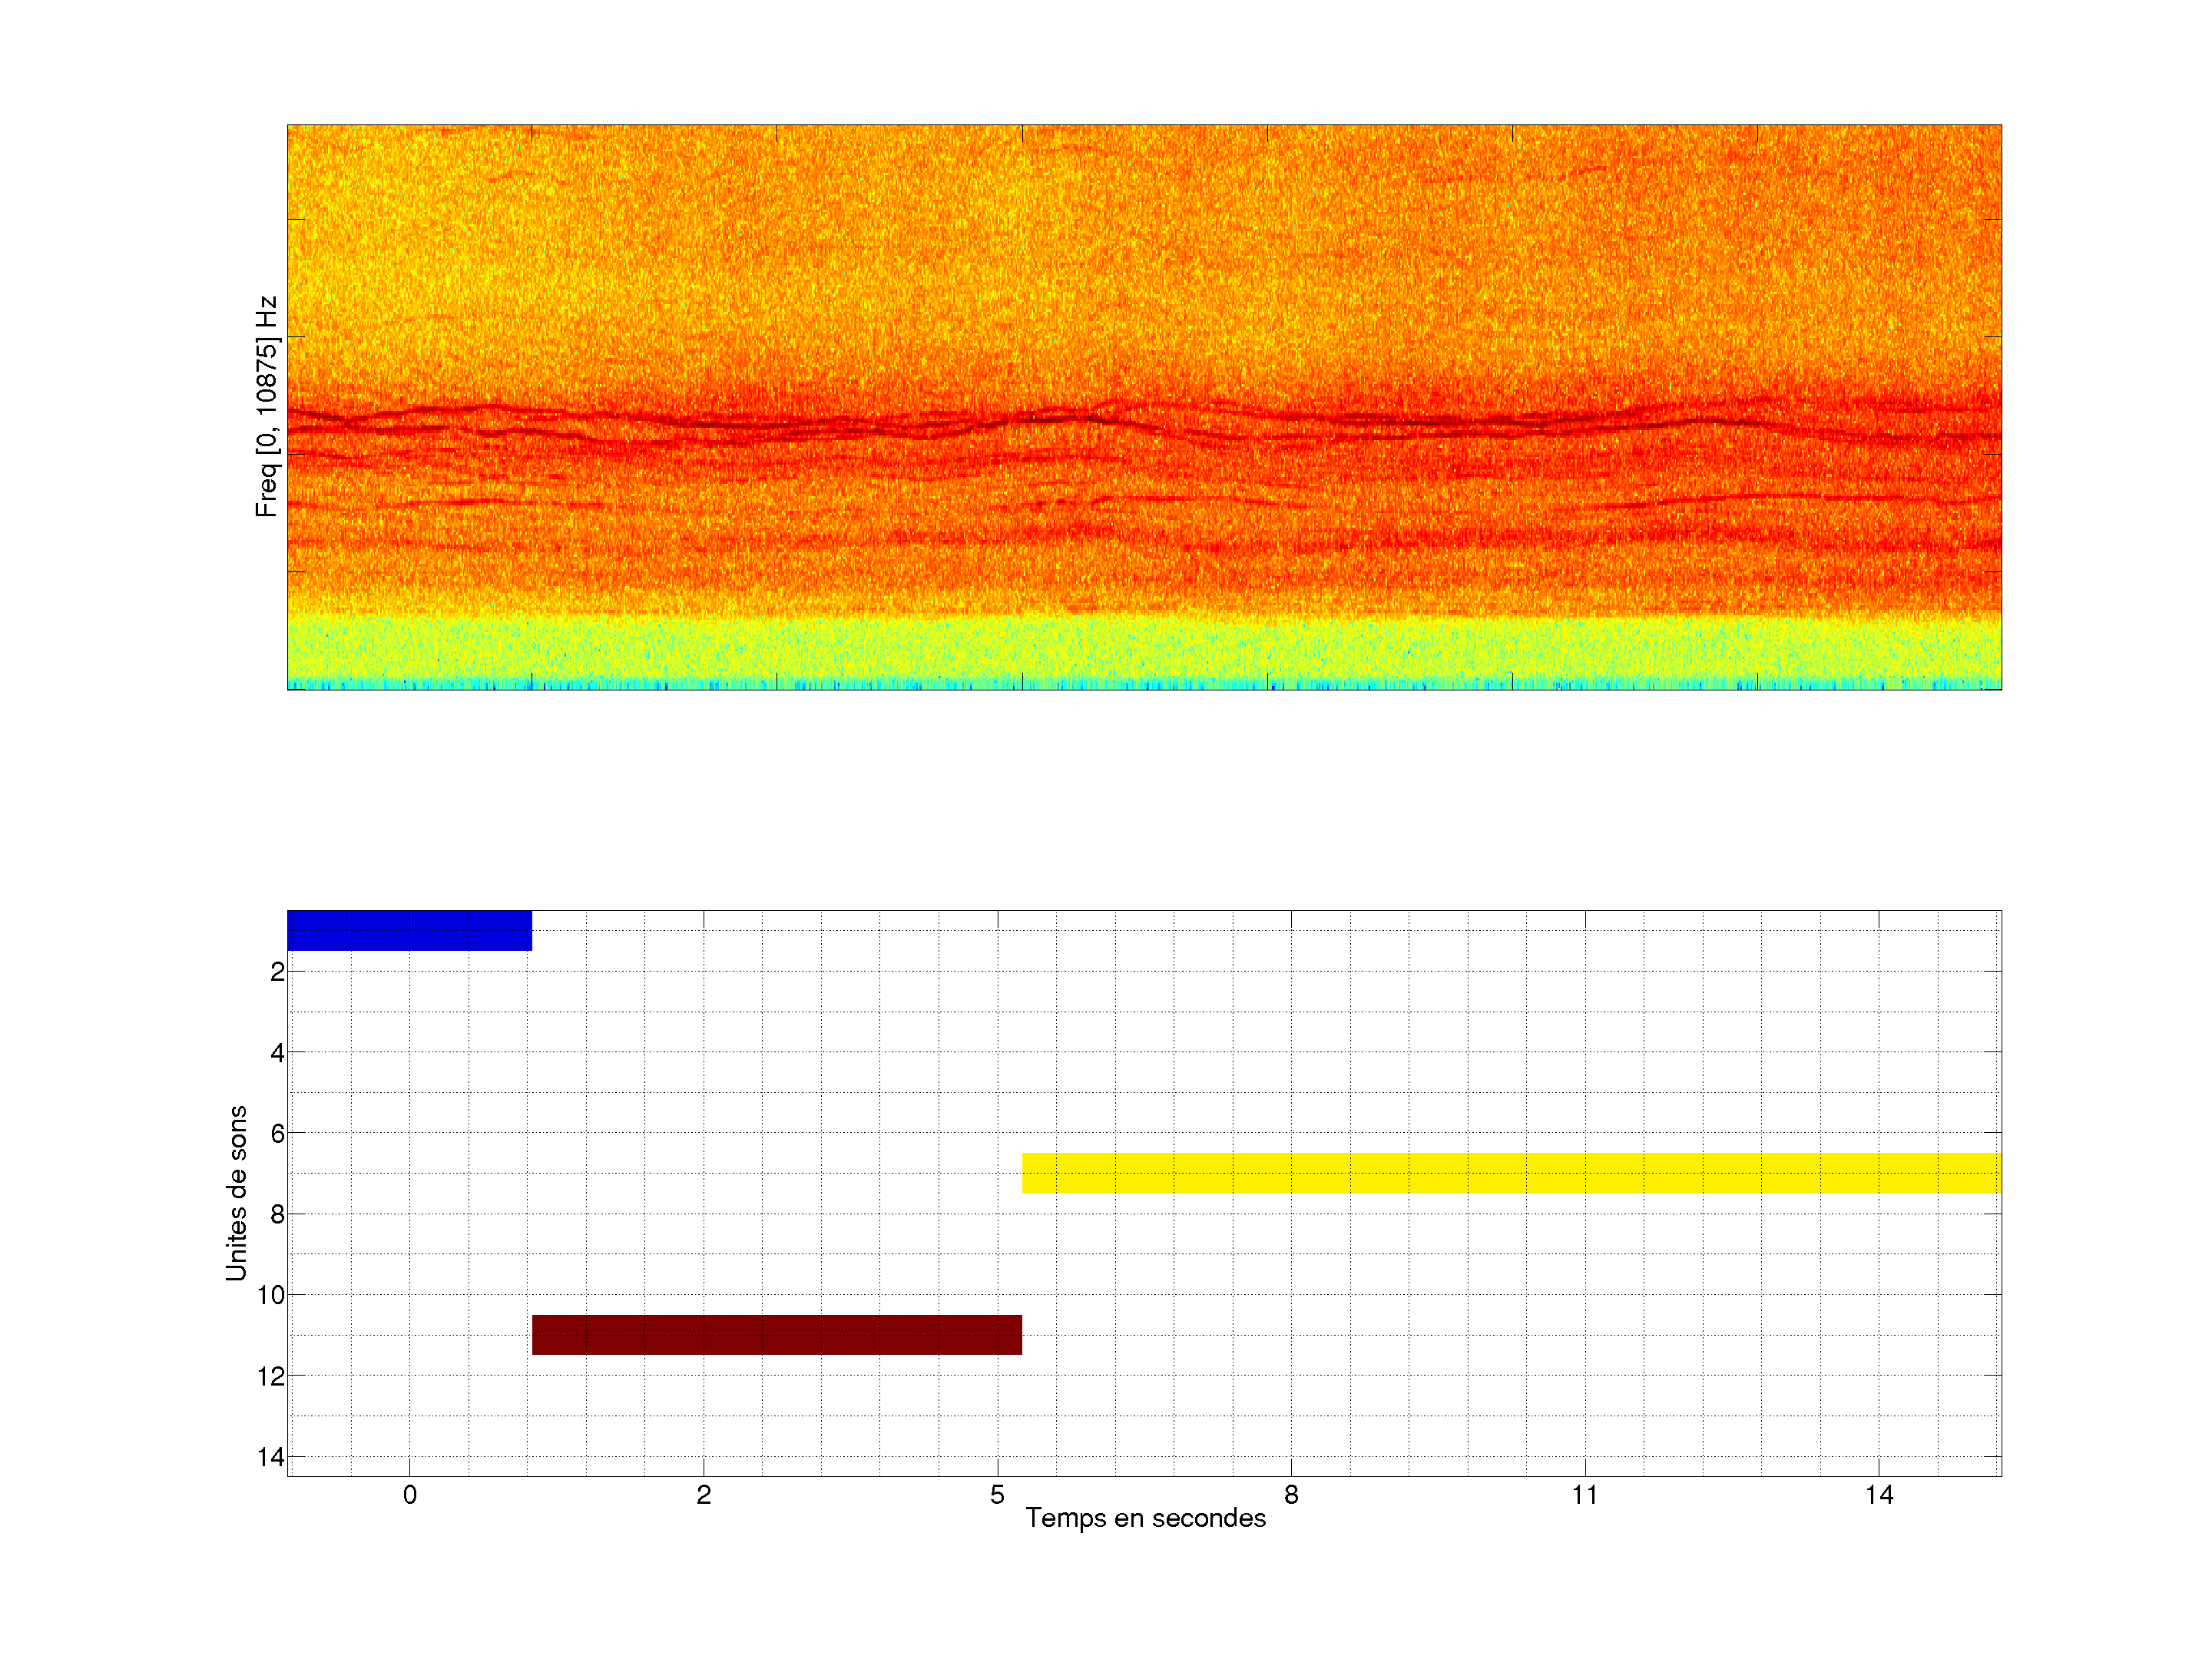
Task: Click x-axis tick label 5
Action: 997,1495
